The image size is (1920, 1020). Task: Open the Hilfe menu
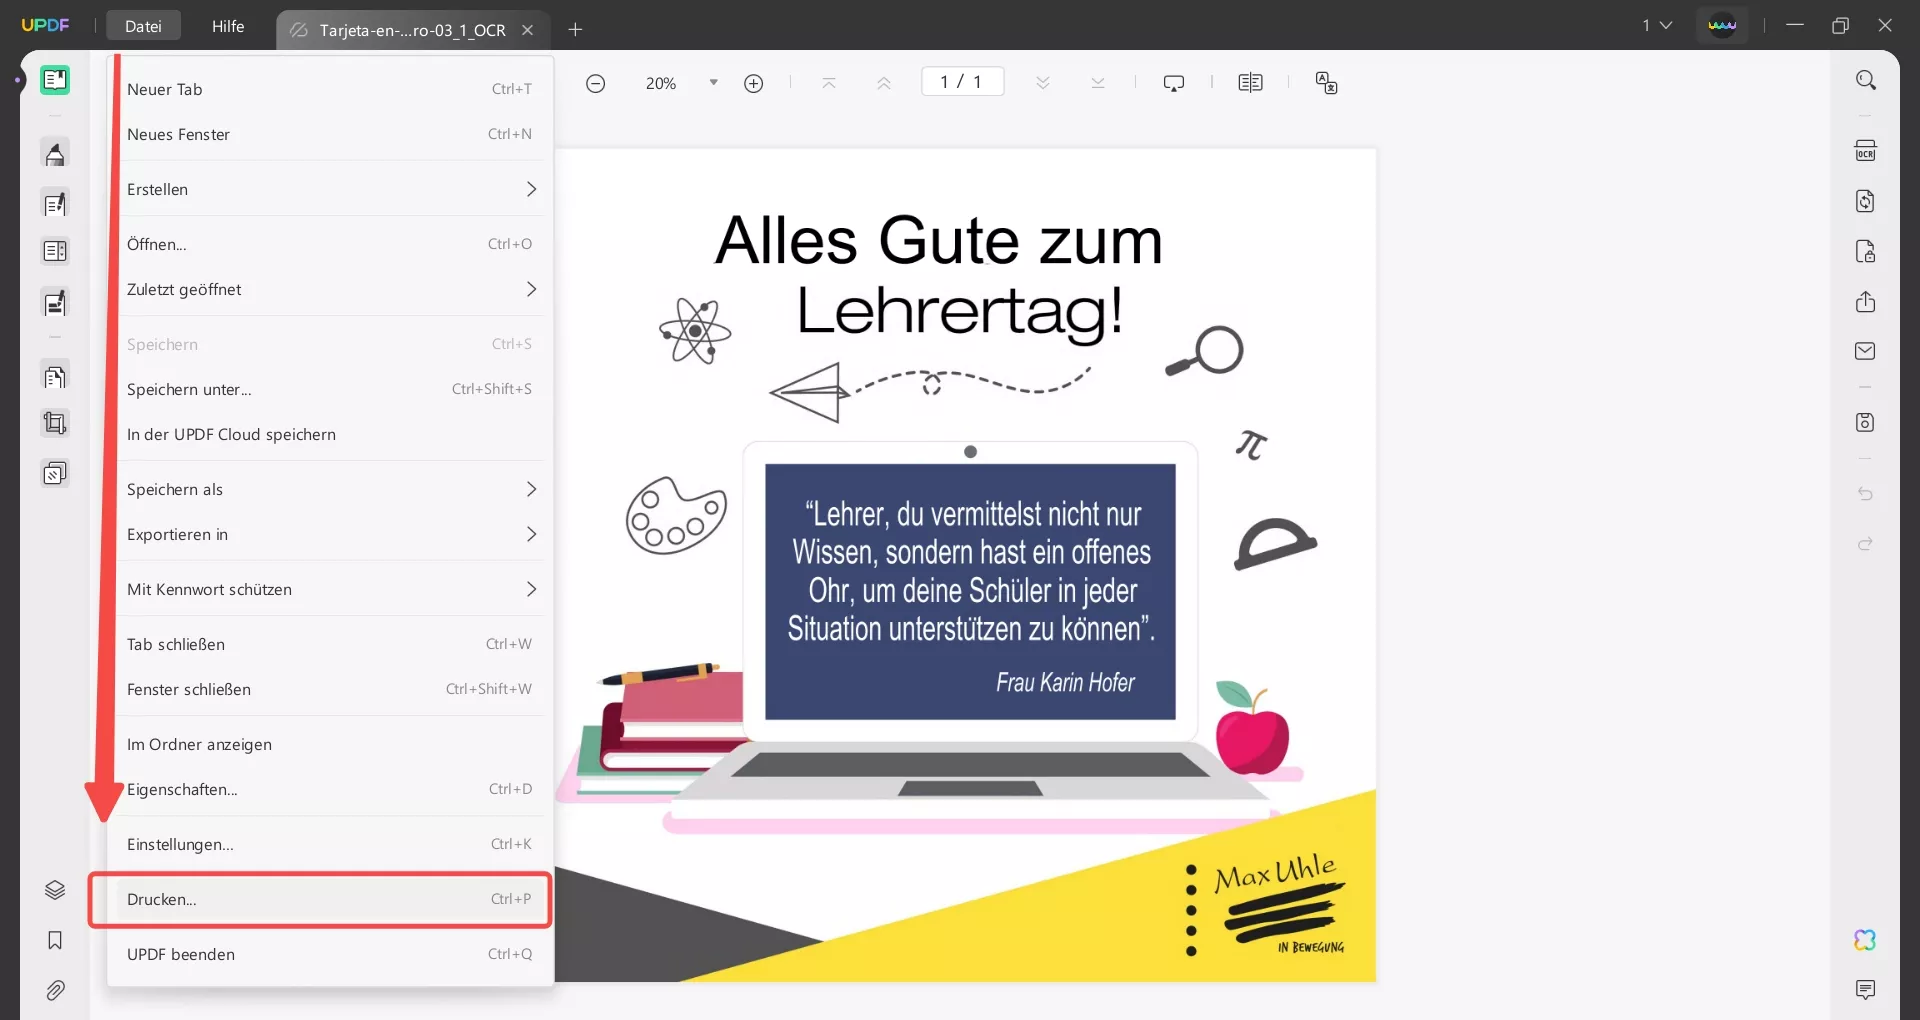coord(228,26)
